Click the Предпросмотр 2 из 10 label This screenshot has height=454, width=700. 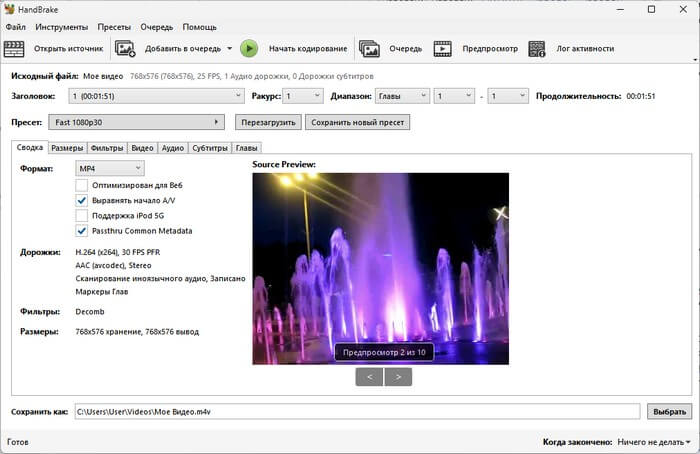pos(384,352)
